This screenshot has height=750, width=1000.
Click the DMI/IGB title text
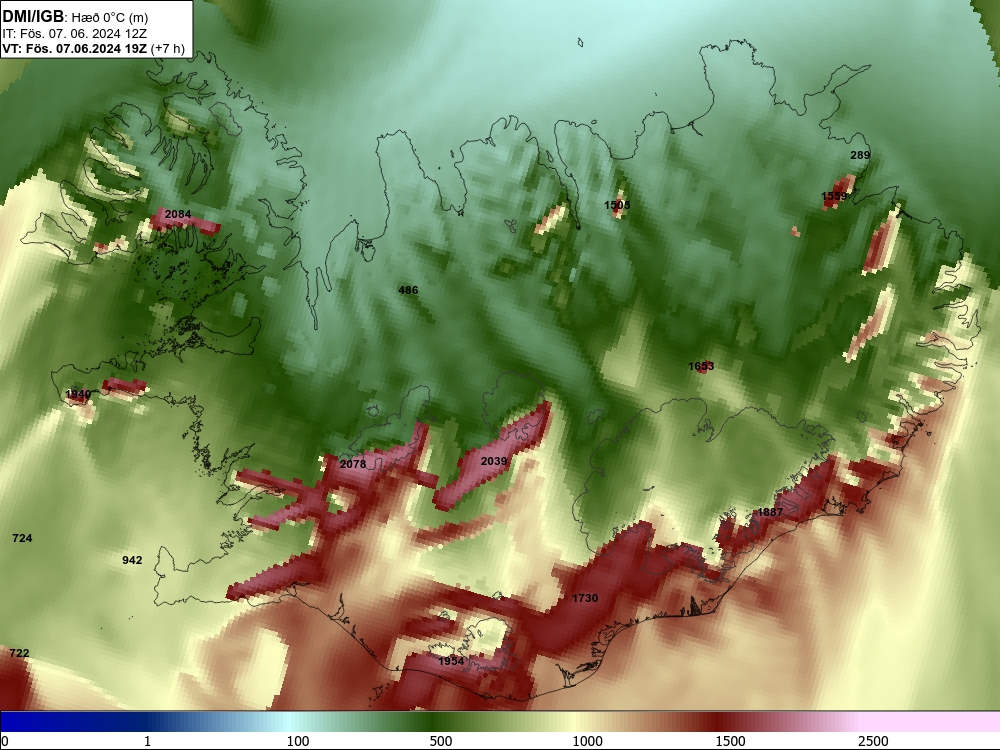pyautogui.click(x=33, y=17)
